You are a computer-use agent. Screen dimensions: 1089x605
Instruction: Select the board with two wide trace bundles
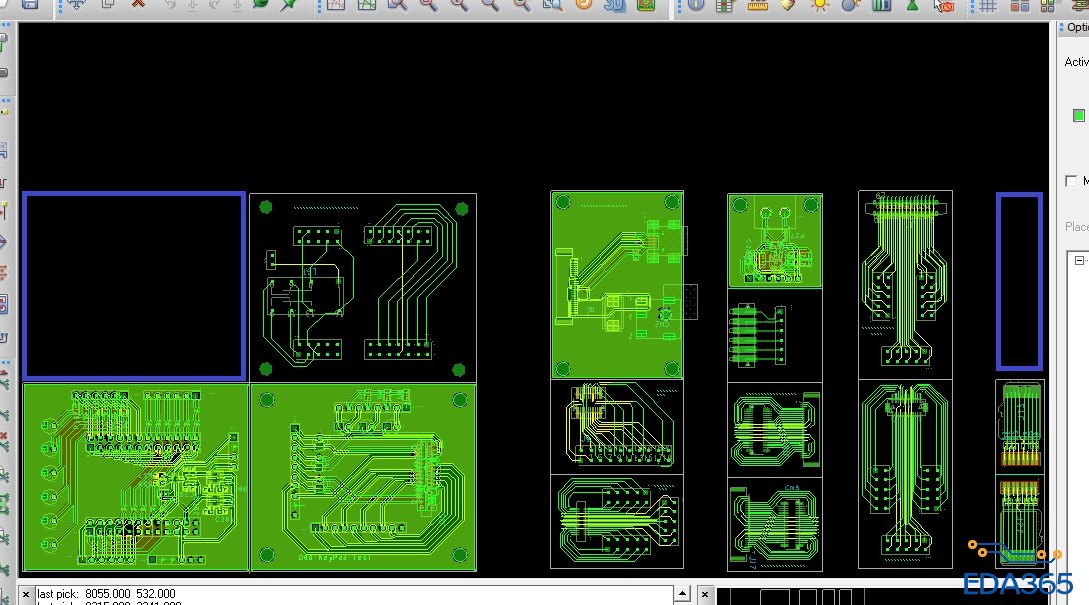point(363,288)
